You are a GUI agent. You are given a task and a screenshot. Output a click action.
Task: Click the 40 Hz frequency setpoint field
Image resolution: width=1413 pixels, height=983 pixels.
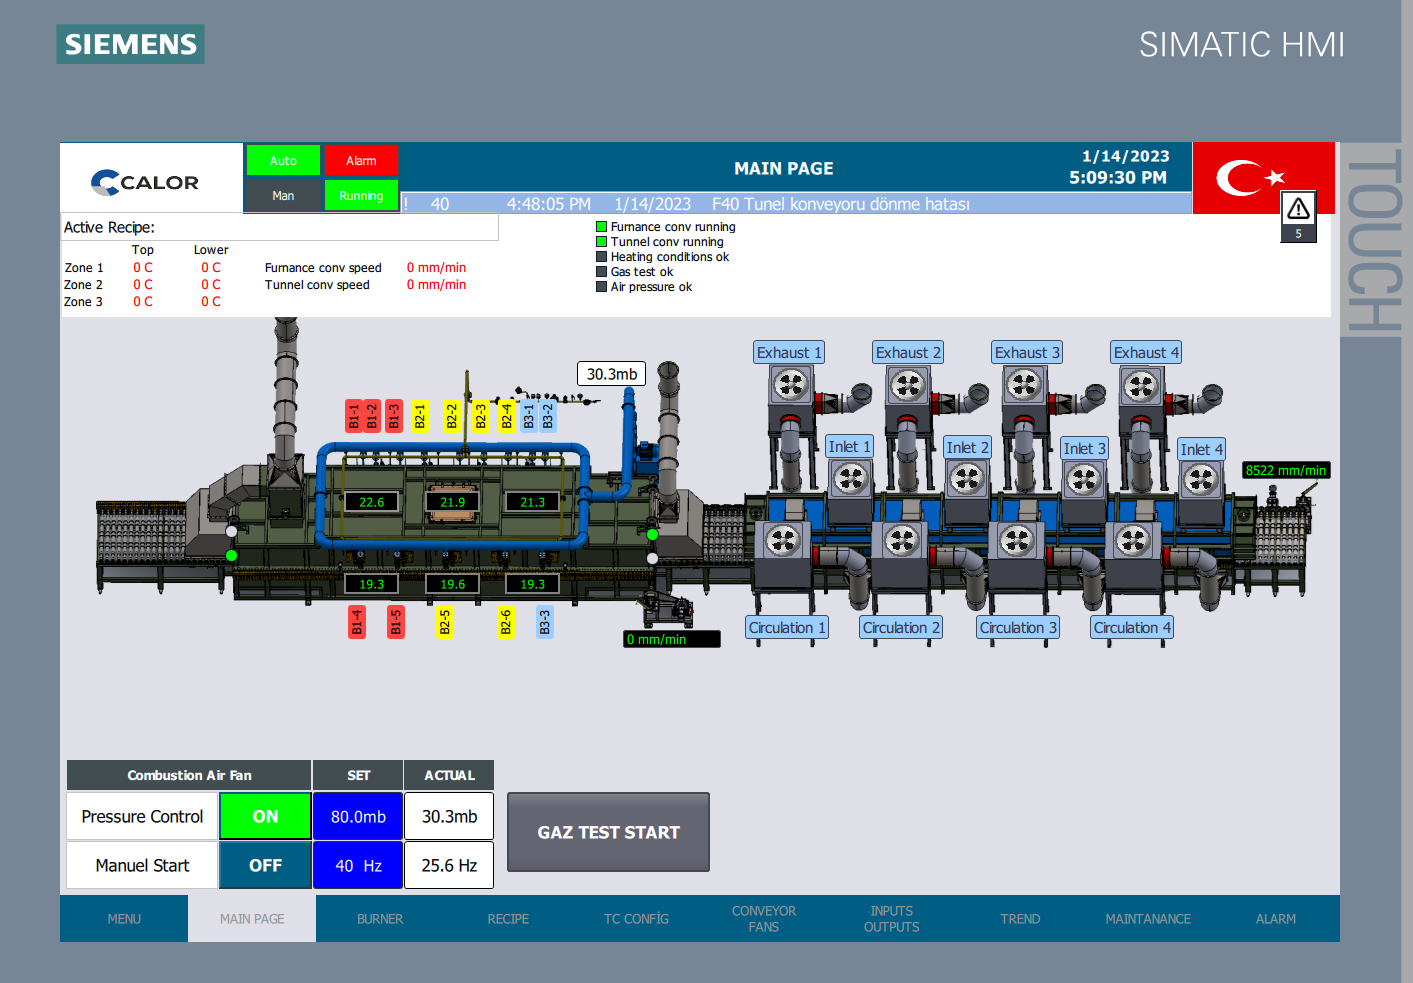[358, 865]
